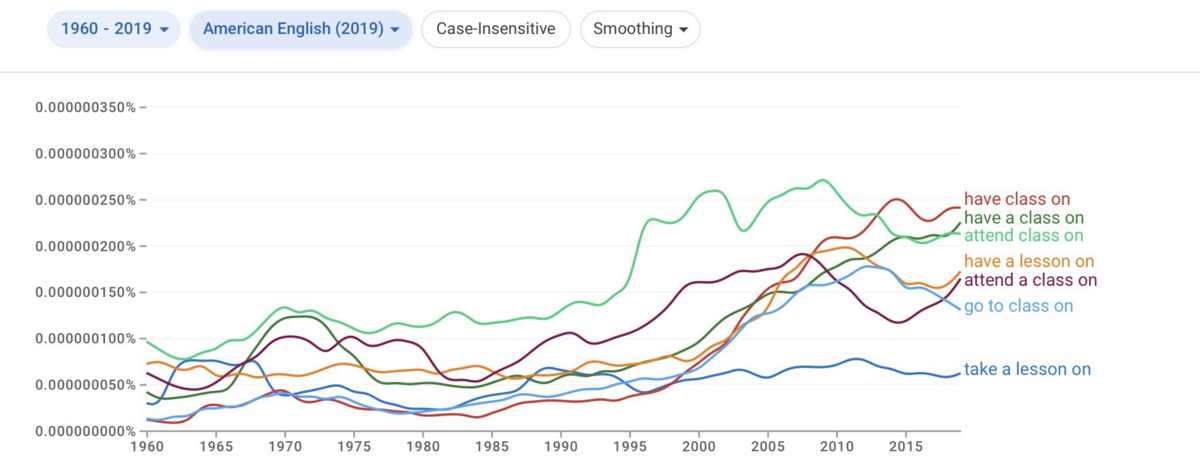1200x463 pixels.
Task: Click the light green peak near 2009
Action: point(821,181)
